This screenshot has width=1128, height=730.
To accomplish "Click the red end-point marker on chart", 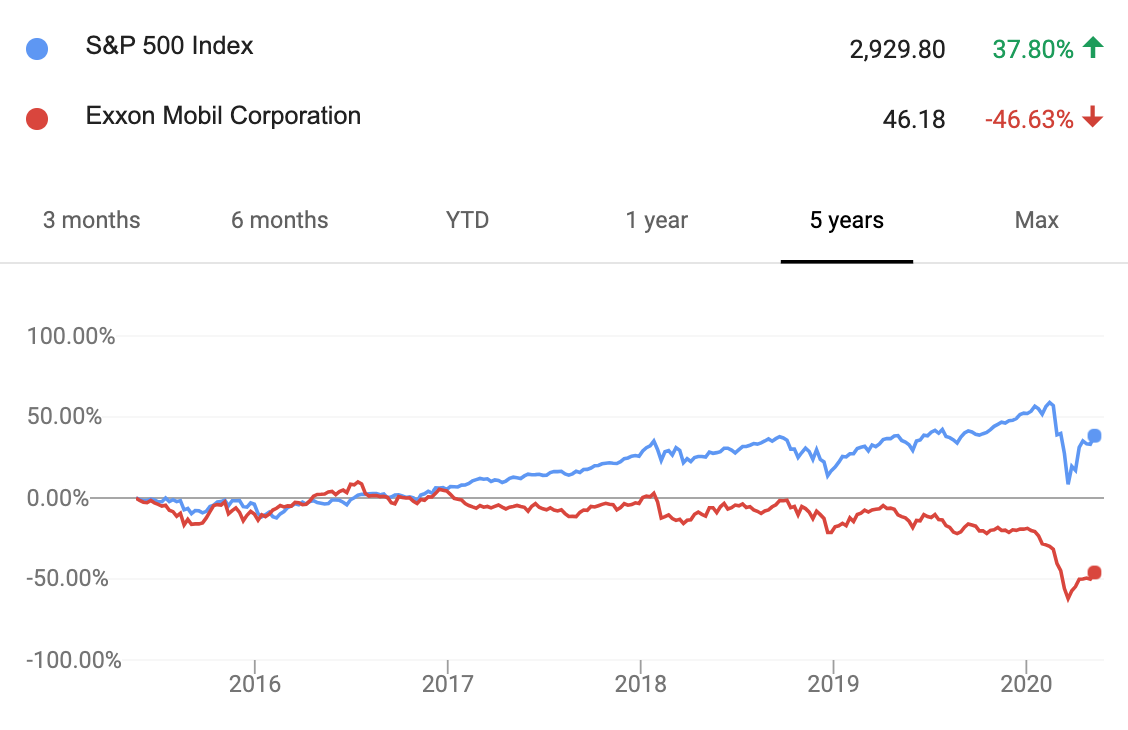I will click(1094, 572).
